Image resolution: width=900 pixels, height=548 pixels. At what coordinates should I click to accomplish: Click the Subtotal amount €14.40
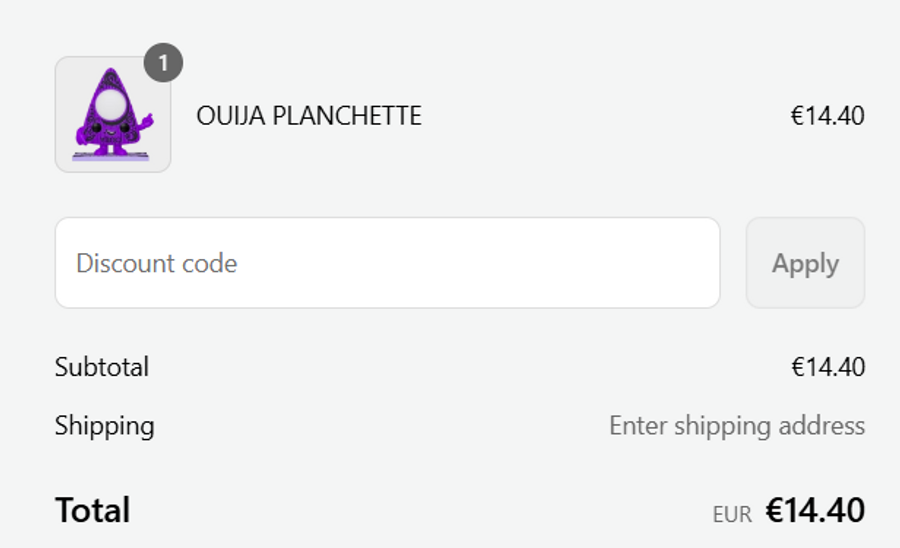point(827,367)
